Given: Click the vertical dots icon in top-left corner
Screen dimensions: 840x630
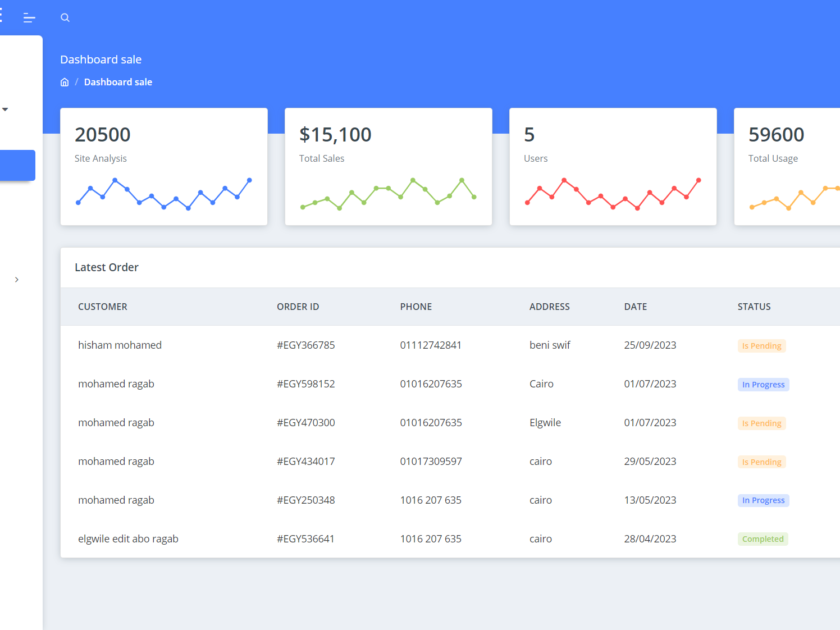Looking at the screenshot, I should coord(1,16).
